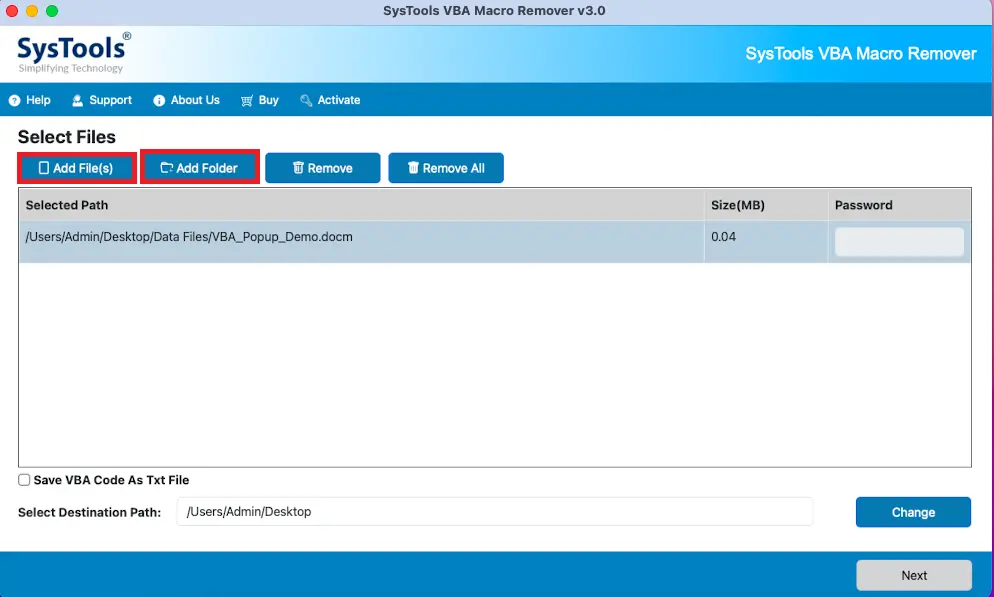Maximize the window with green button
This screenshot has width=994, height=597.
click(x=52, y=11)
